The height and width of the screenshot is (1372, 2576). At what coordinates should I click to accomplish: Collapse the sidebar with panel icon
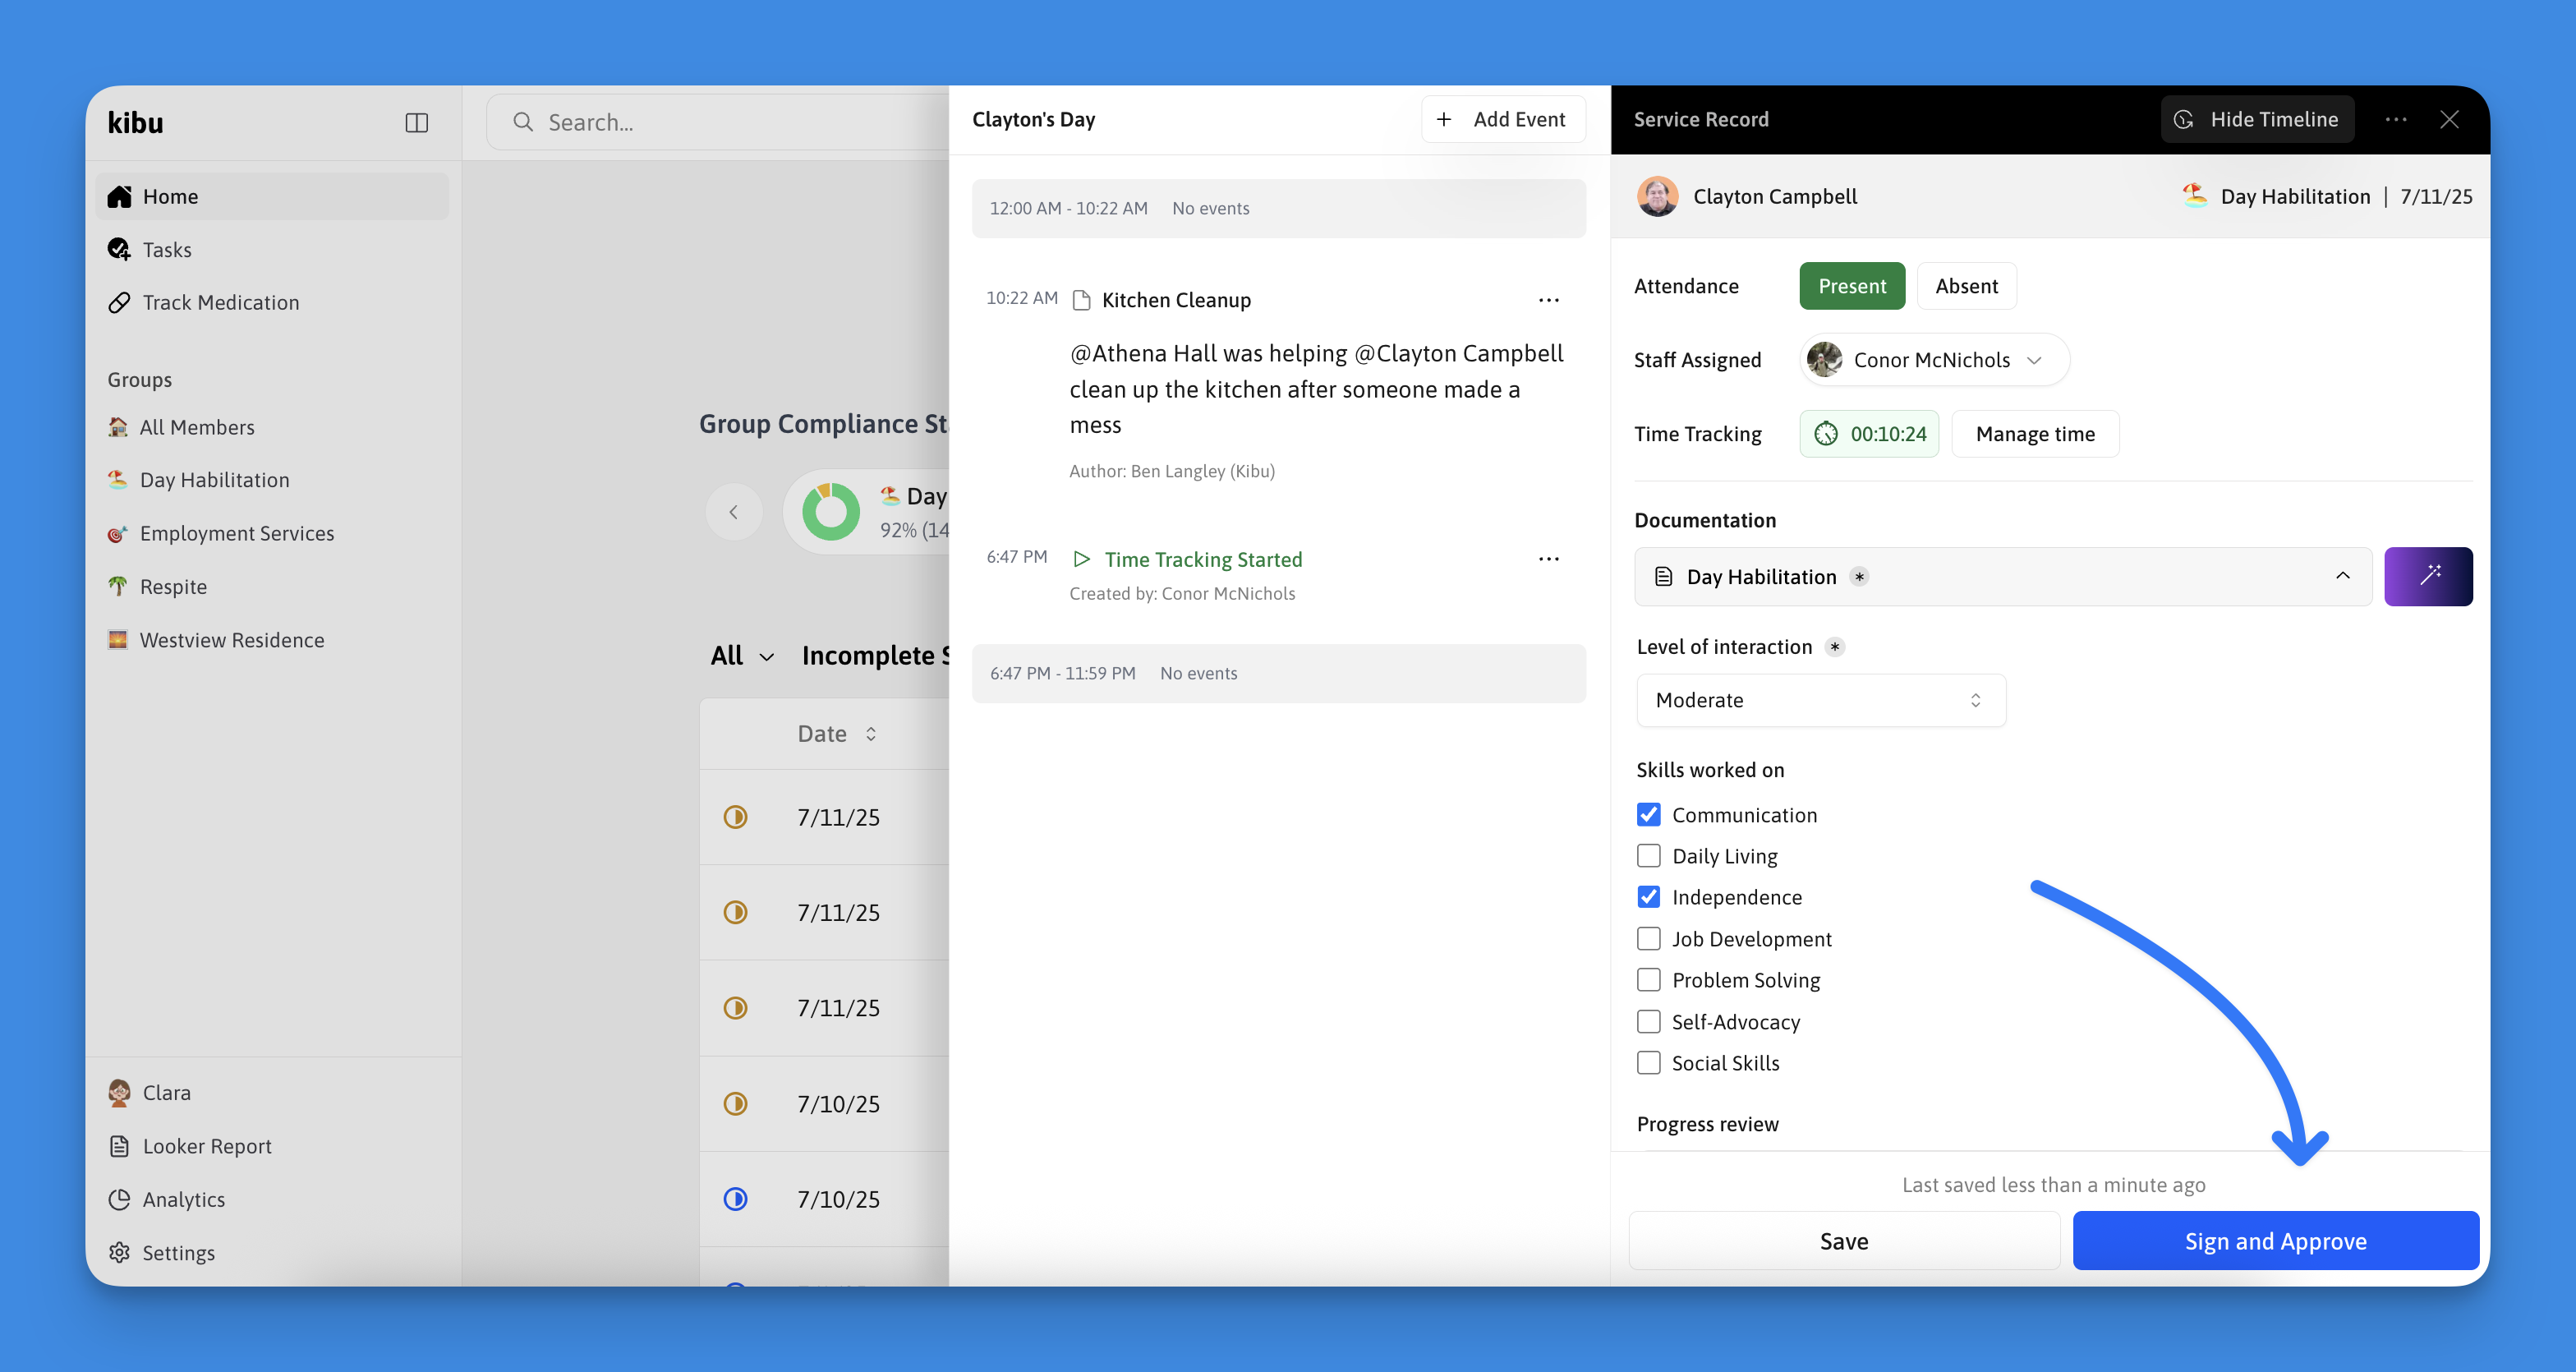(416, 122)
